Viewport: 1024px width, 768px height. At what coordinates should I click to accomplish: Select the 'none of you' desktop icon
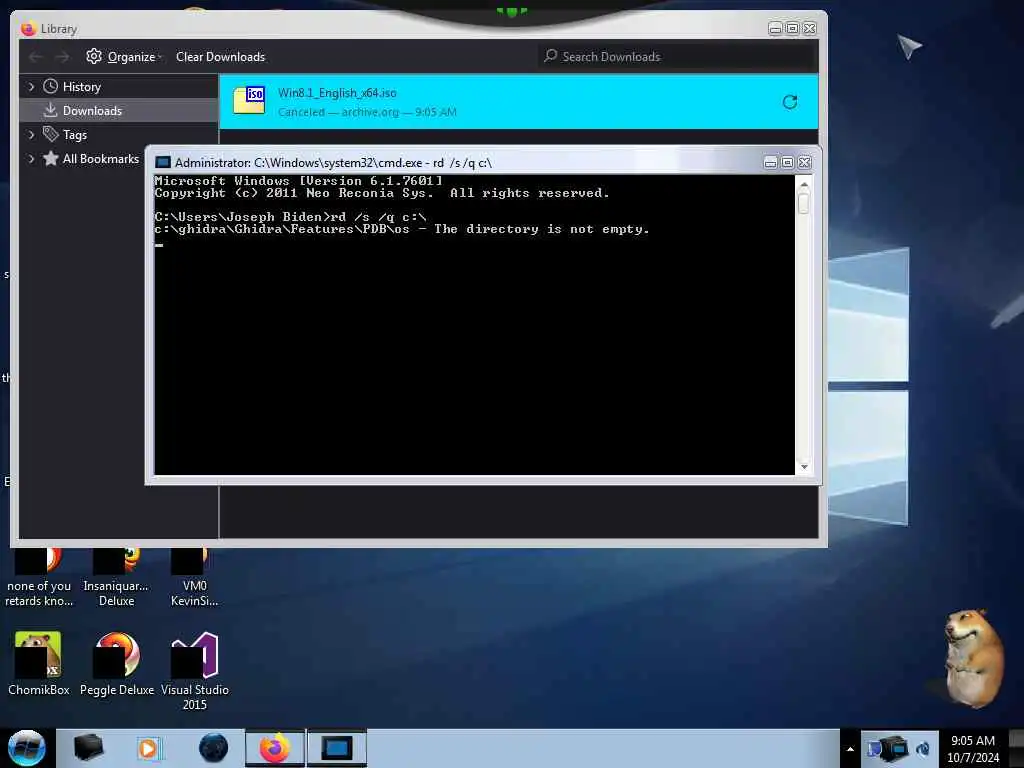pyautogui.click(x=39, y=578)
